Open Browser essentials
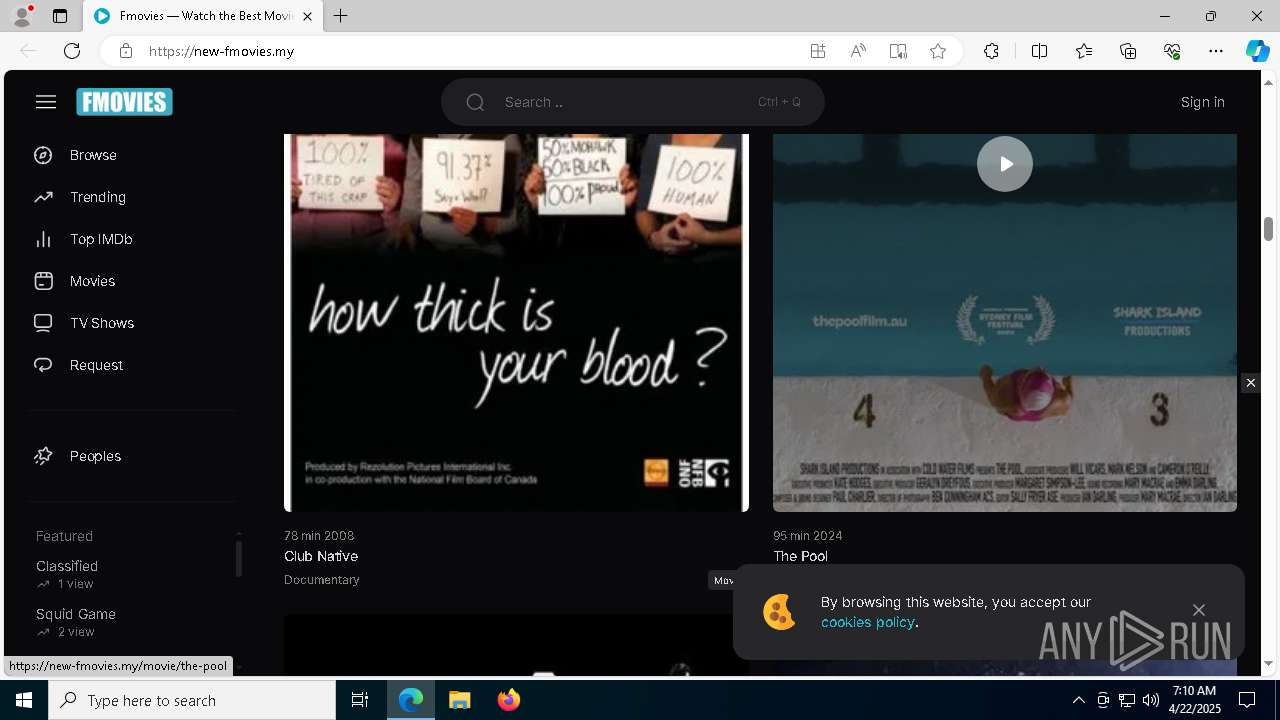 (1172, 51)
